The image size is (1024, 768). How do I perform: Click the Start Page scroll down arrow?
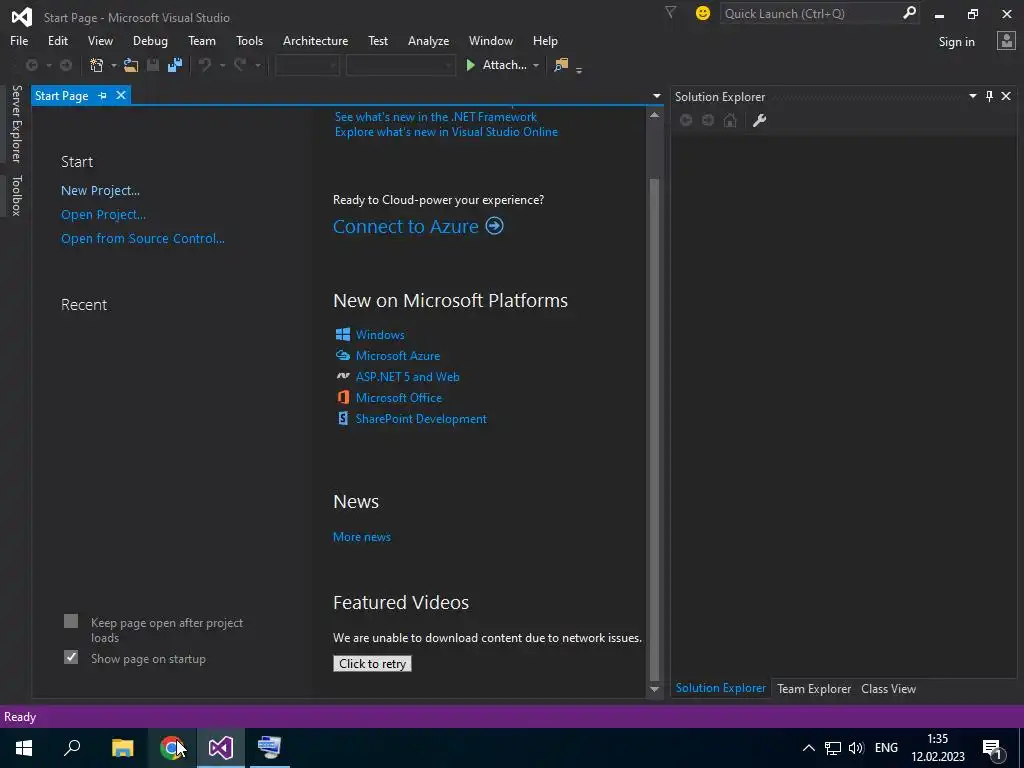click(654, 690)
